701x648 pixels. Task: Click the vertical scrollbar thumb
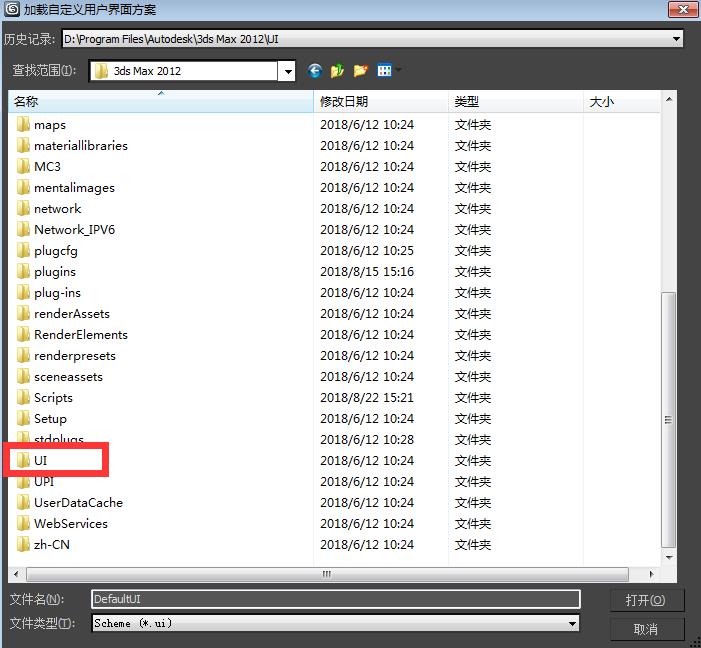click(x=668, y=420)
